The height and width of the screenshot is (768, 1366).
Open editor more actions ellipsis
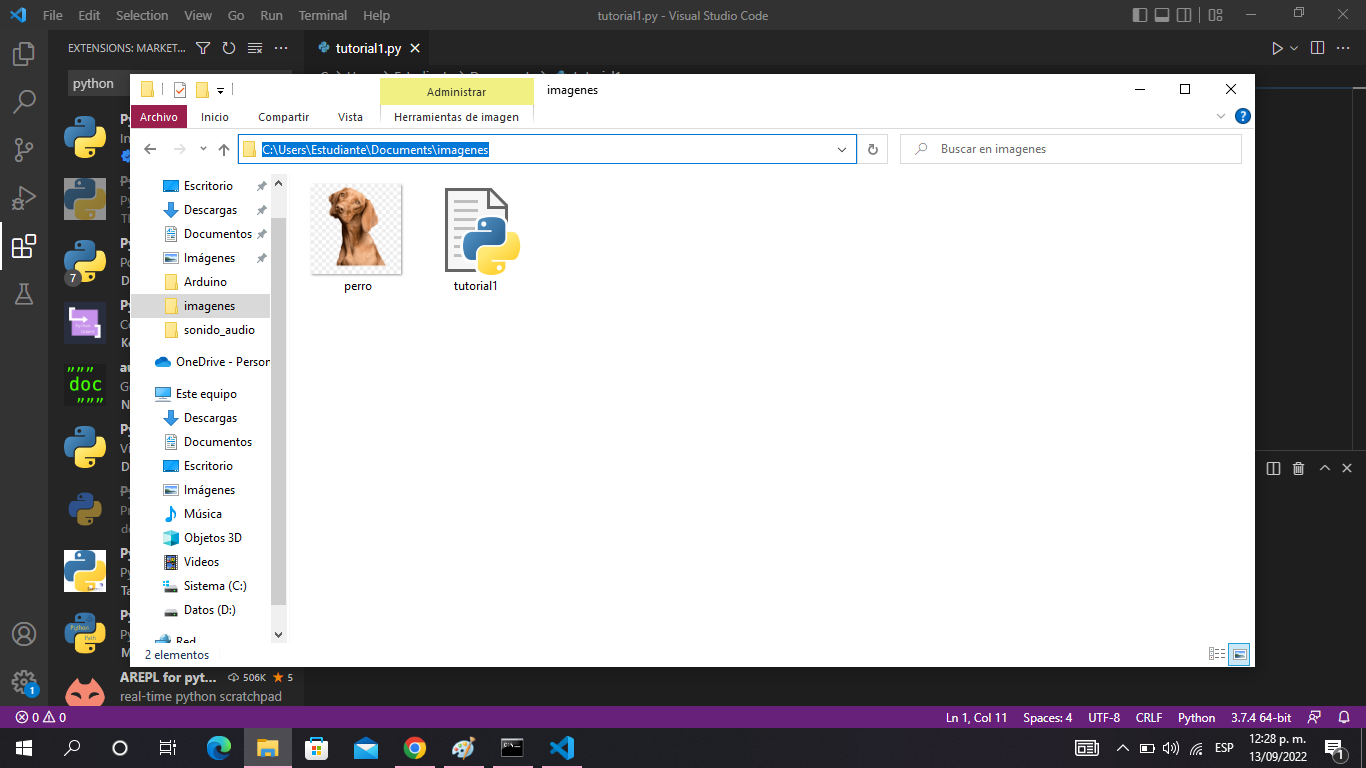pyautogui.click(x=1343, y=48)
